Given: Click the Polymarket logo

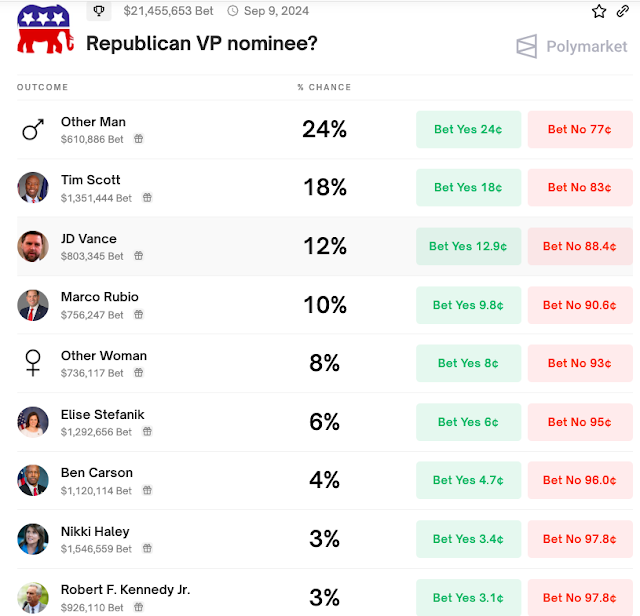Looking at the screenshot, I should (x=571, y=47).
